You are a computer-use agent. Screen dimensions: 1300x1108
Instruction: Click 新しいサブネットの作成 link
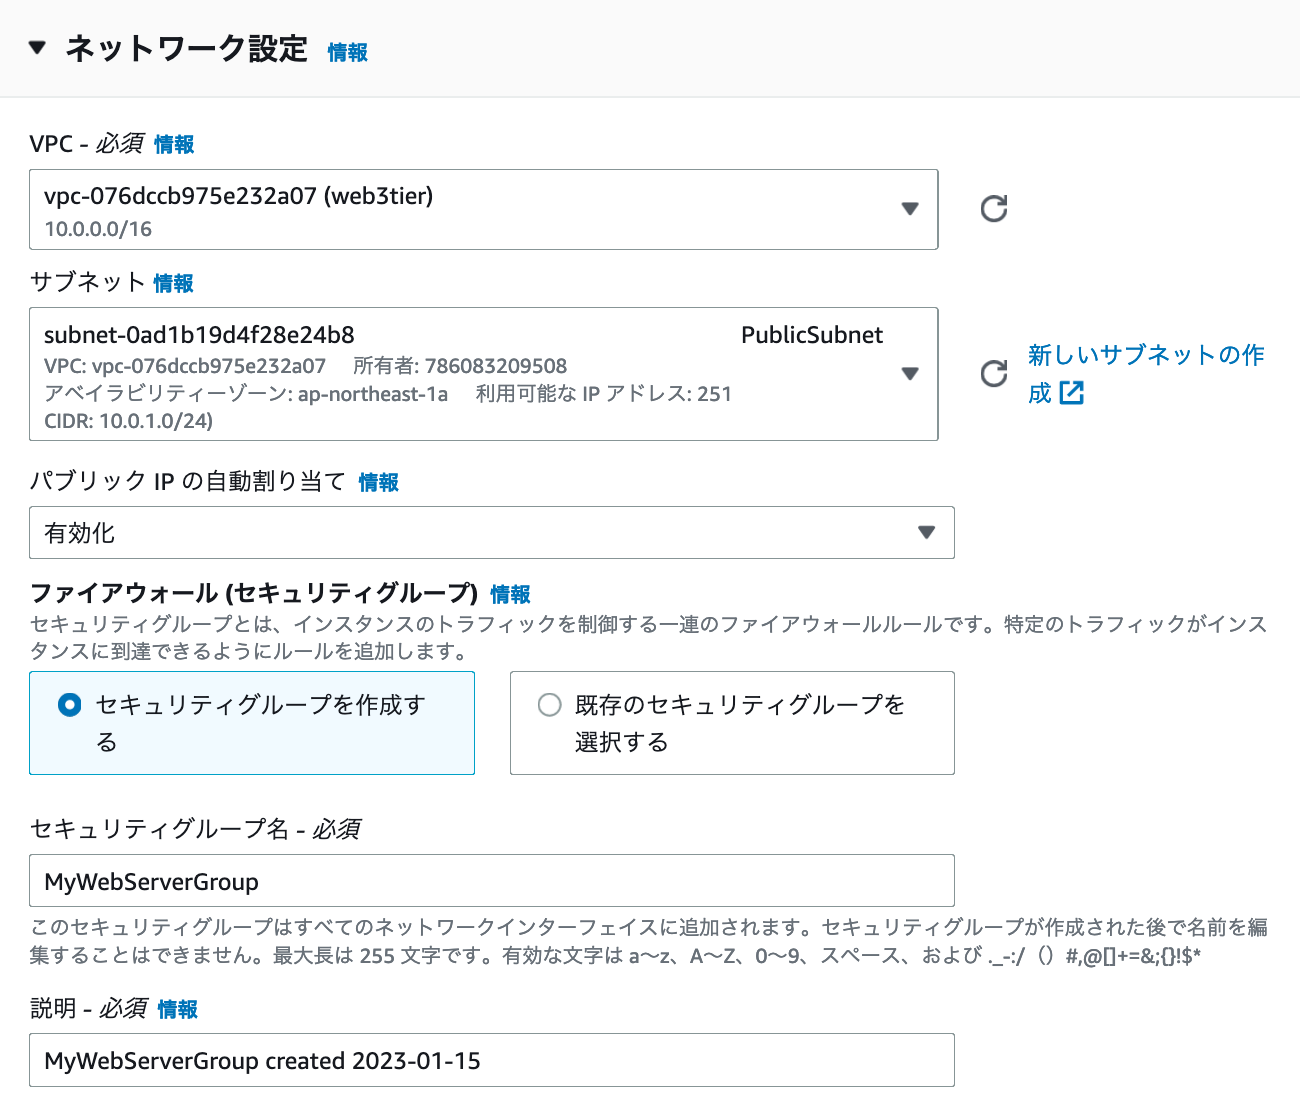click(1145, 355)
